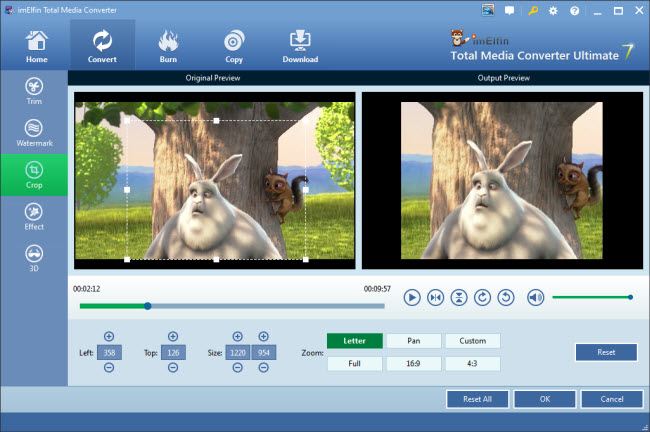Open the 3D settings tool

click(34, 258)
